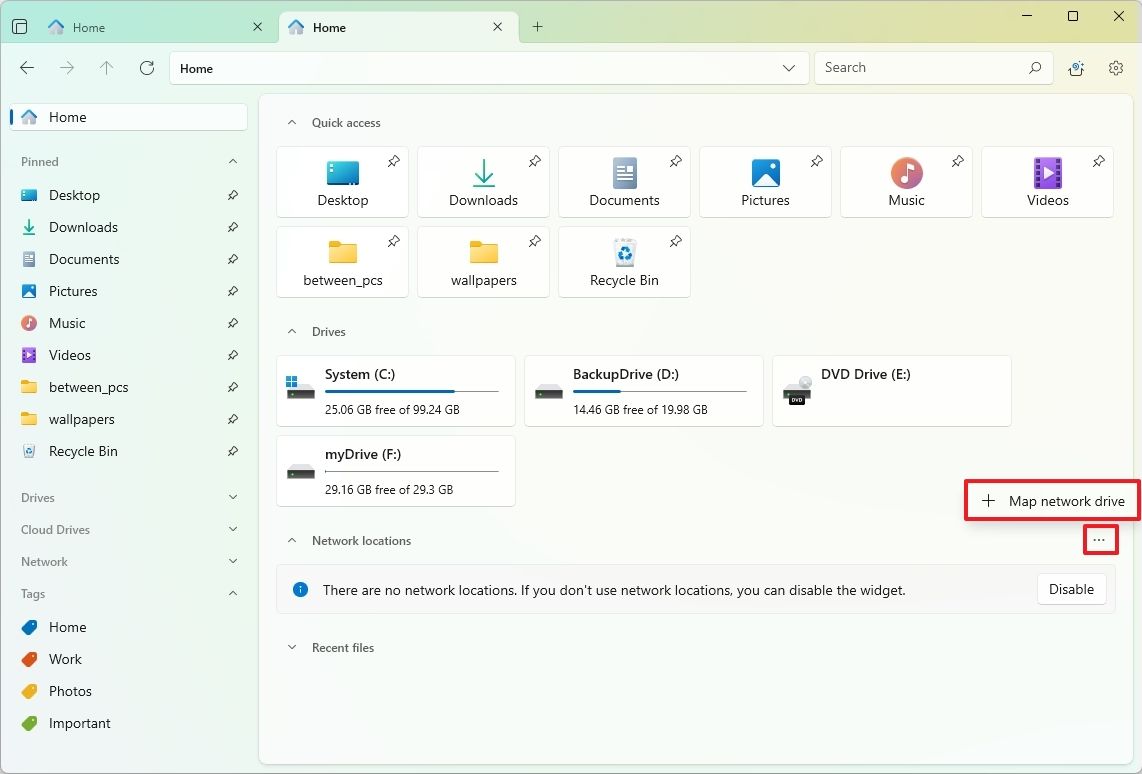This screenshot has height=774, width=1142.
Task: Disable the network locations widget
Action: click(x=1071, y=589)
